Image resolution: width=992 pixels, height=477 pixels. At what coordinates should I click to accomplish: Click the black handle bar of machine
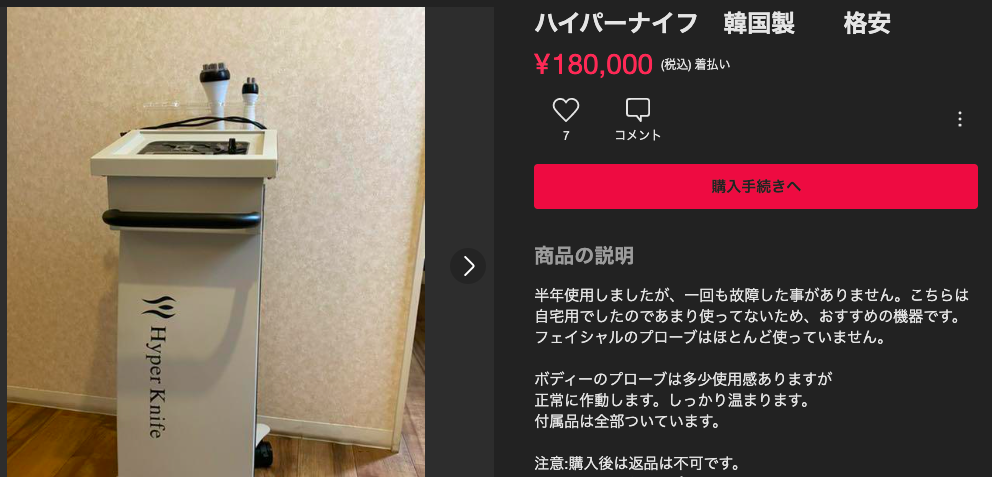[182, 219]
